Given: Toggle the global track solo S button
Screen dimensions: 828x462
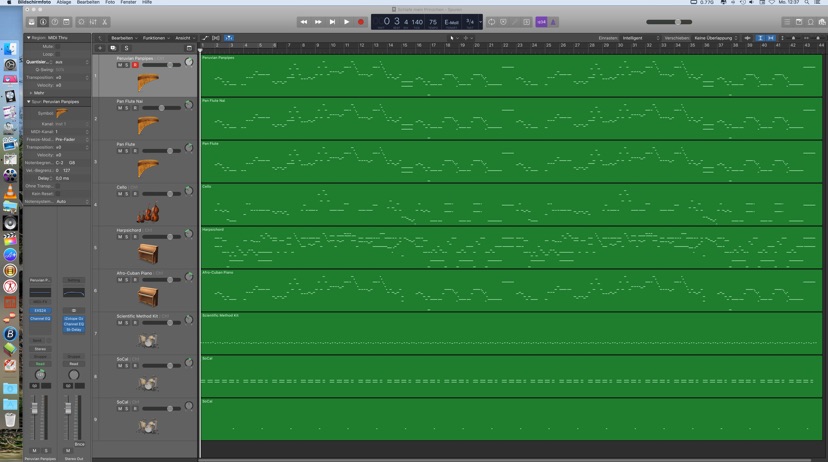Looking at the screenshot, I should (x=126, y=48).
